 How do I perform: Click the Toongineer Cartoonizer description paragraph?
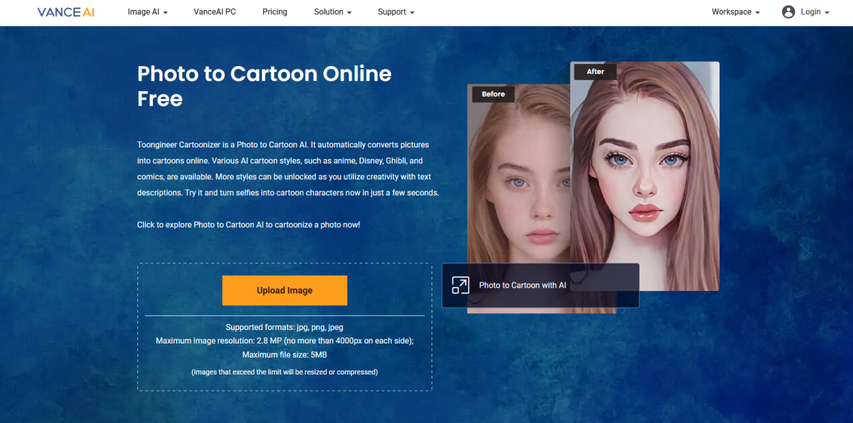click(287, 168)
